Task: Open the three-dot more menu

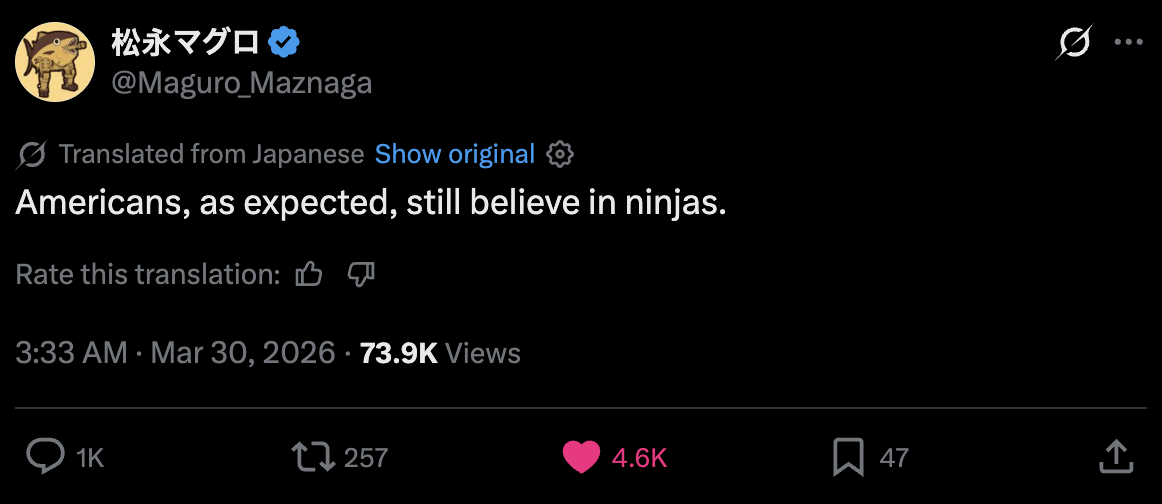Action: pos(1127,43)
